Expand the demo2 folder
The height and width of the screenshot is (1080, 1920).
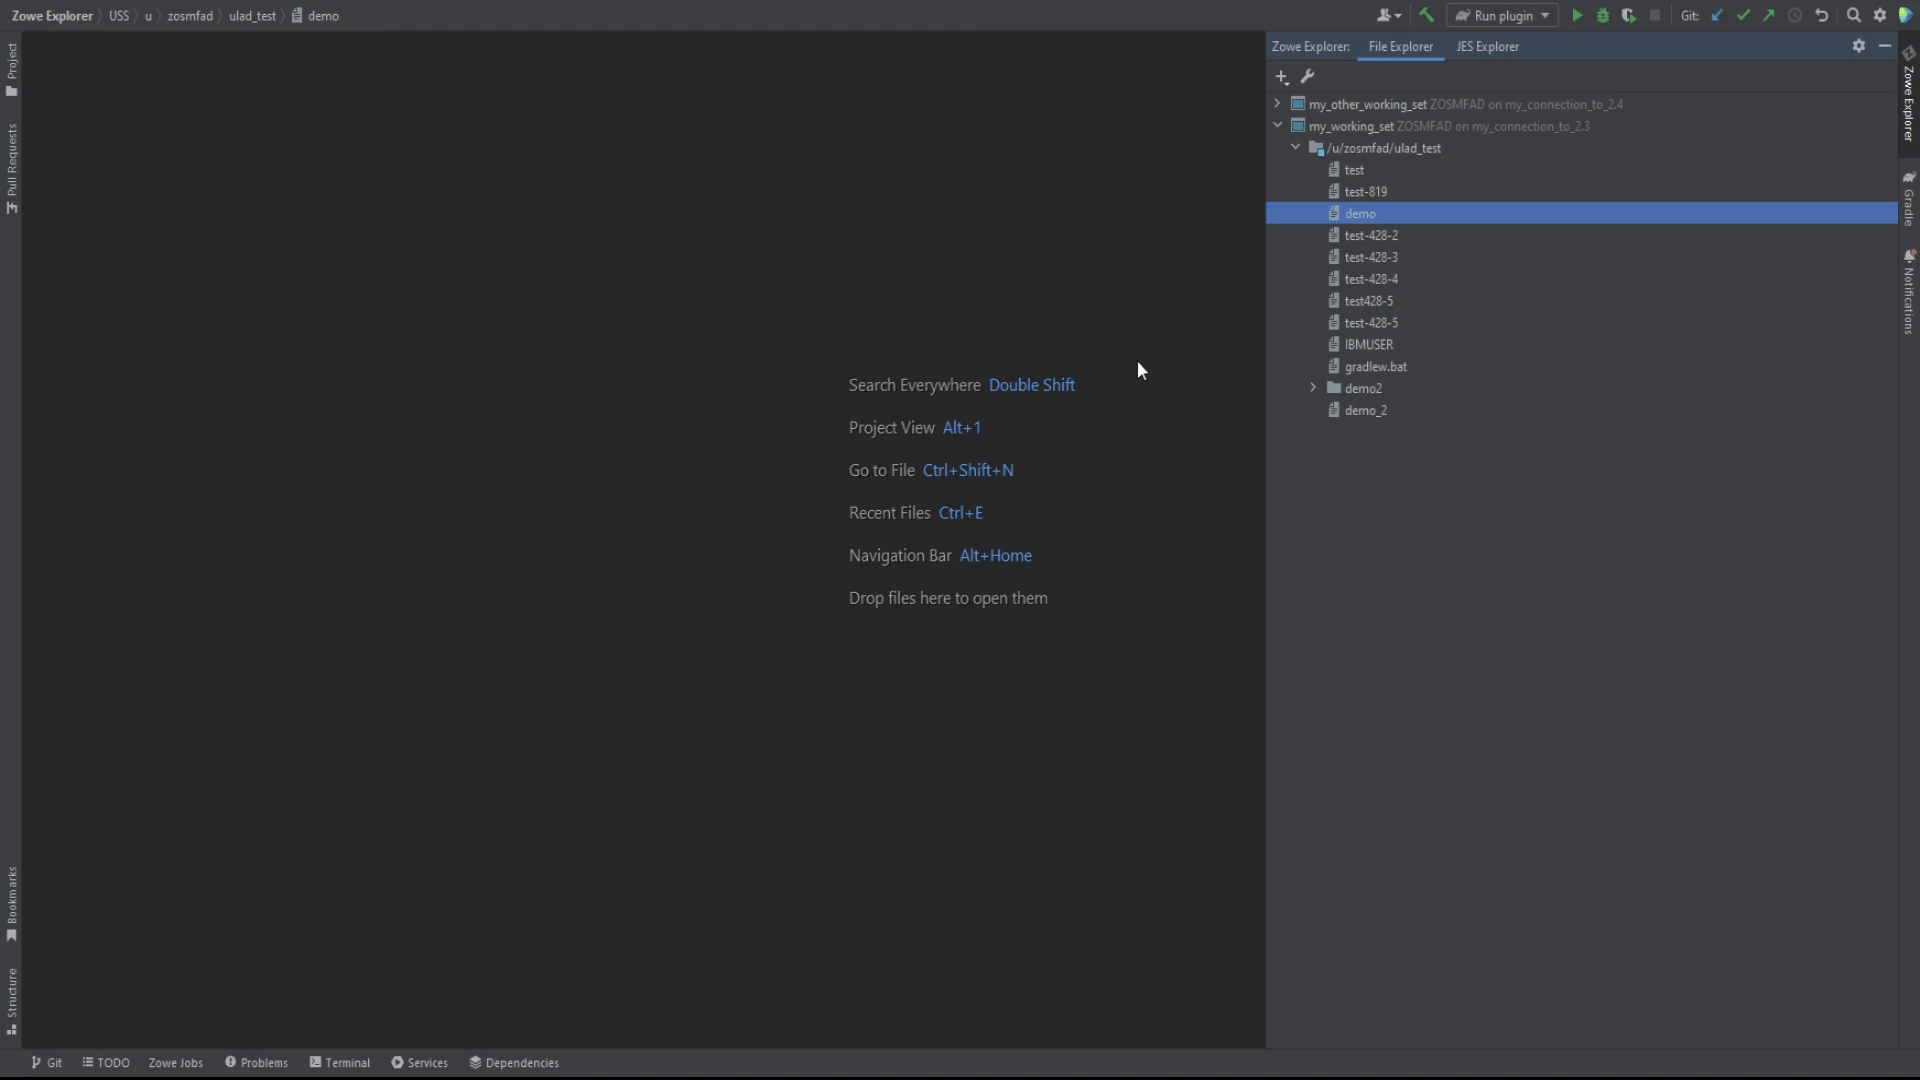coord(1313,388)
